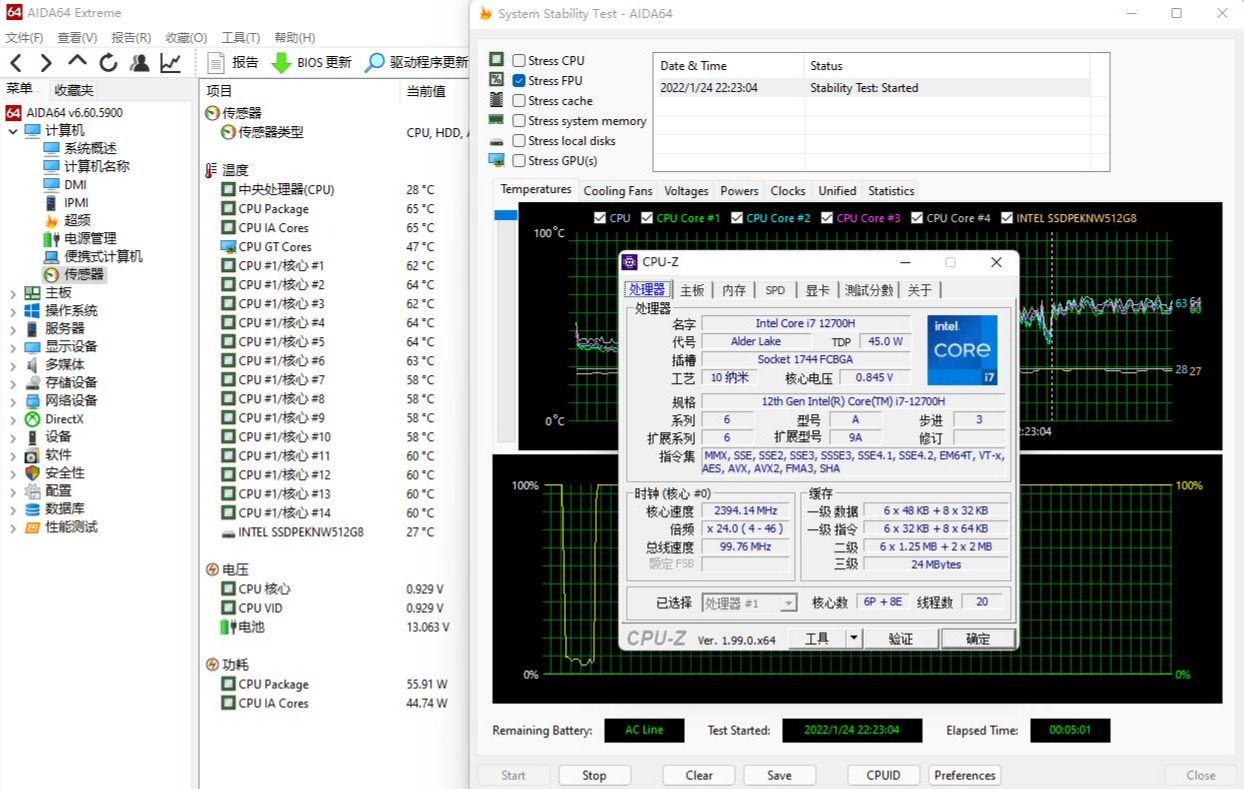Click the monitor icon beside 显示设备
The width and height of the screenshot is (1244, 789).
33,346
